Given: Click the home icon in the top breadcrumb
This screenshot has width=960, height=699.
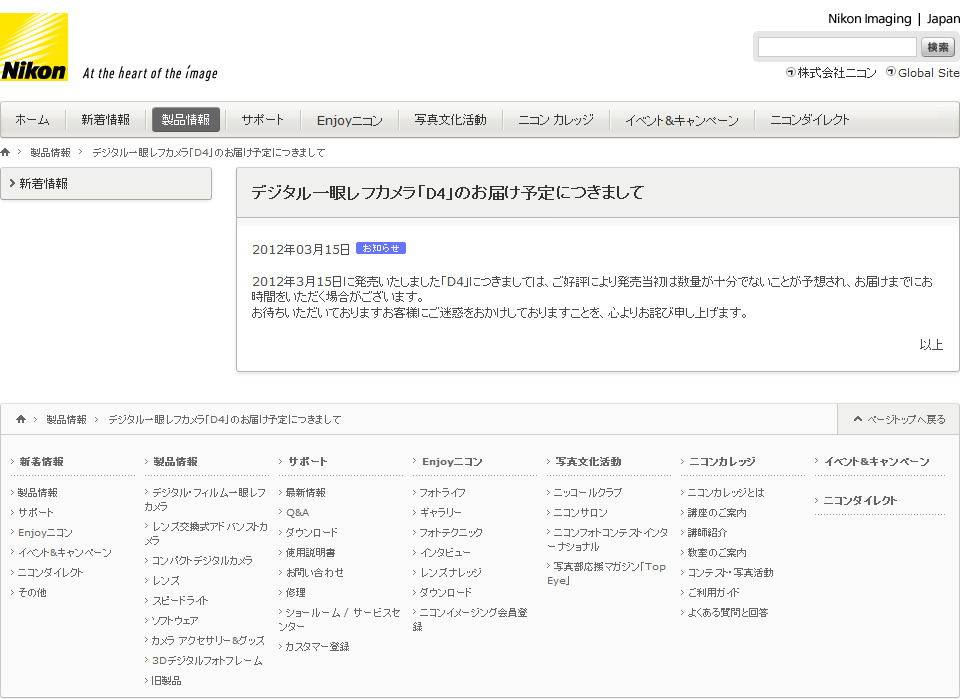Looking at the screenshot, I should 6,152.
